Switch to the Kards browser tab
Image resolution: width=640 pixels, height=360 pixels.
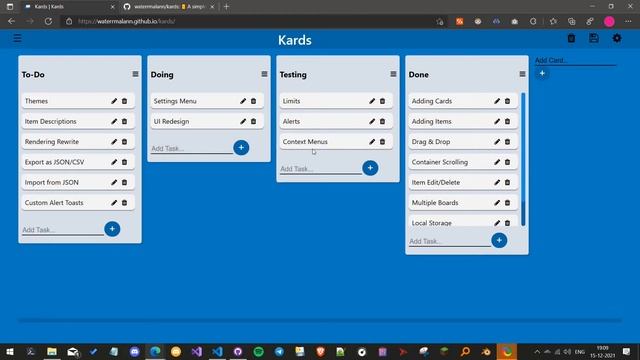click(69, 7)
